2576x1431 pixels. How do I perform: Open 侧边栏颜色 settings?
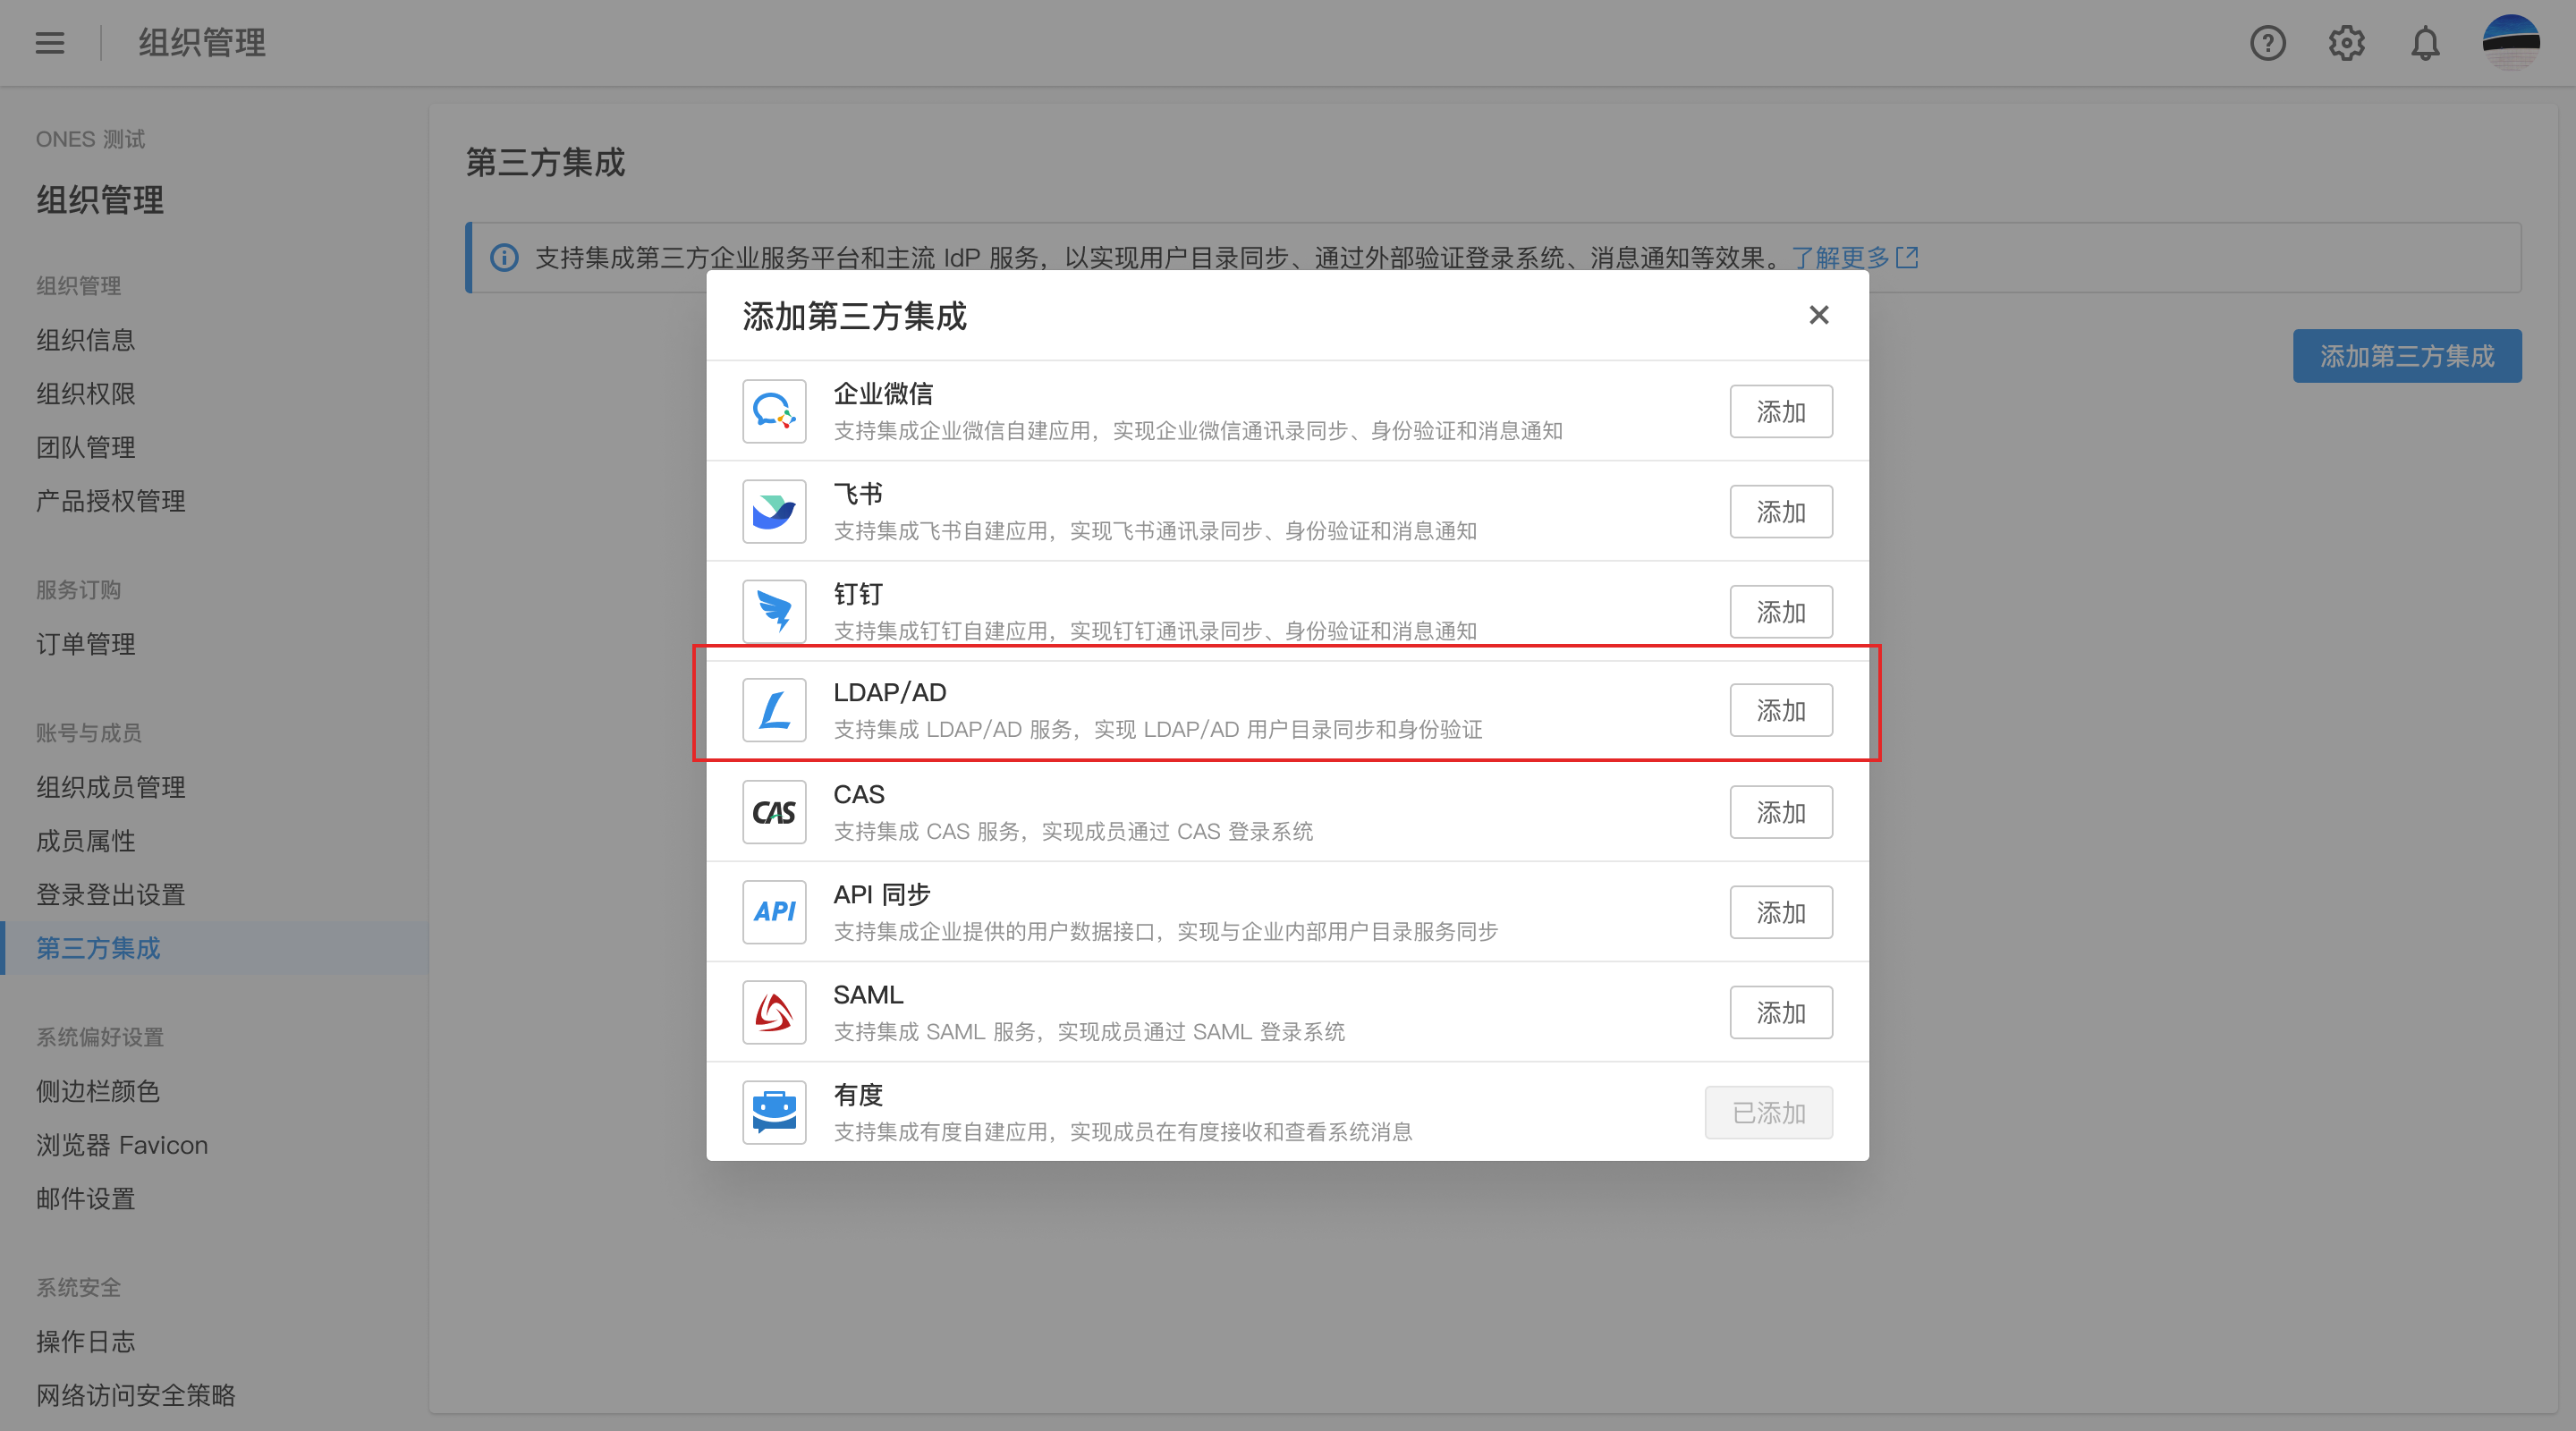(x=98, y=1091)
